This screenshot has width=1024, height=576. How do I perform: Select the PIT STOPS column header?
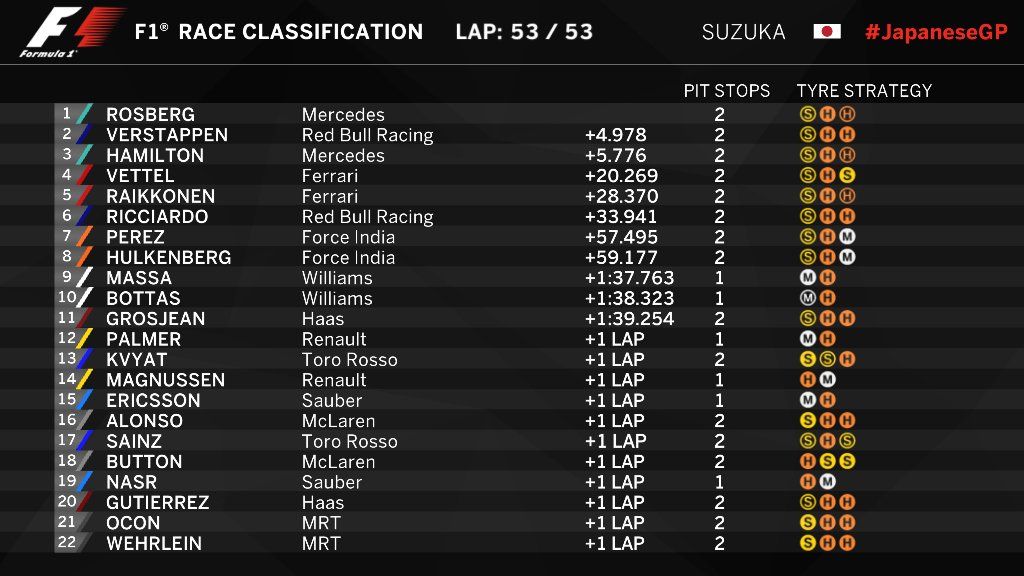point(727,90)
